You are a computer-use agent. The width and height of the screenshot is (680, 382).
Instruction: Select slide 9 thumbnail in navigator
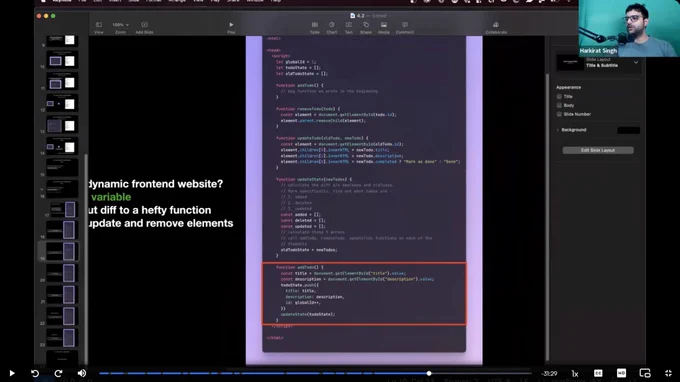61,40
